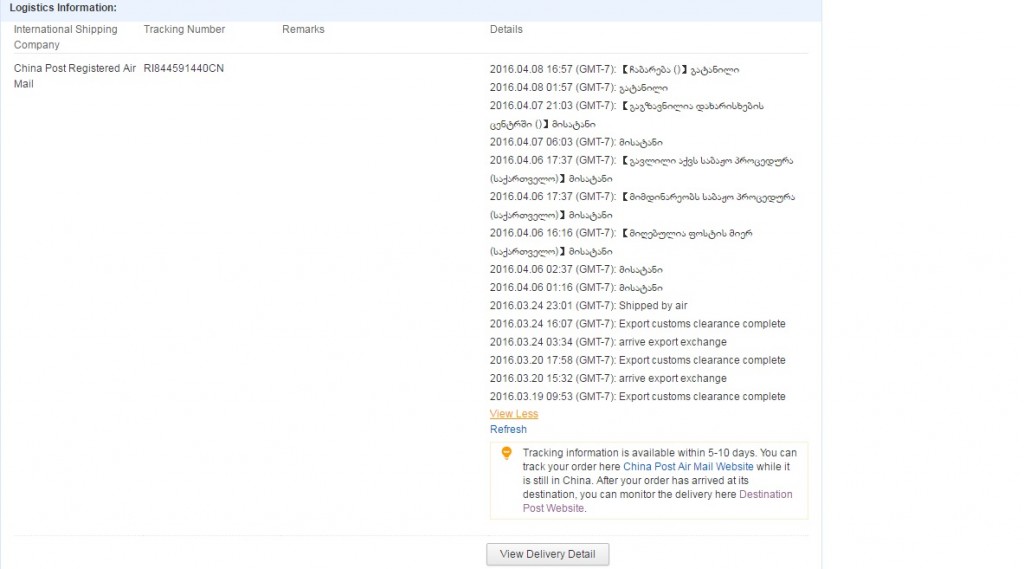
Task: Click the 2016.03.24 16:07 customs clearance entry
Action: 637,324
